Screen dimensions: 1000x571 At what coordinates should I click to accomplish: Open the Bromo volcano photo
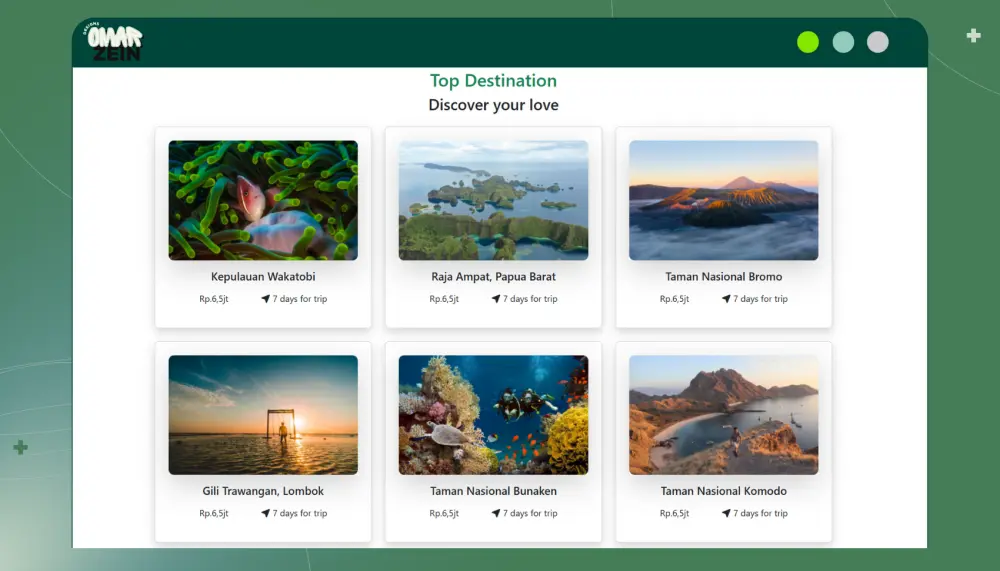723,200
